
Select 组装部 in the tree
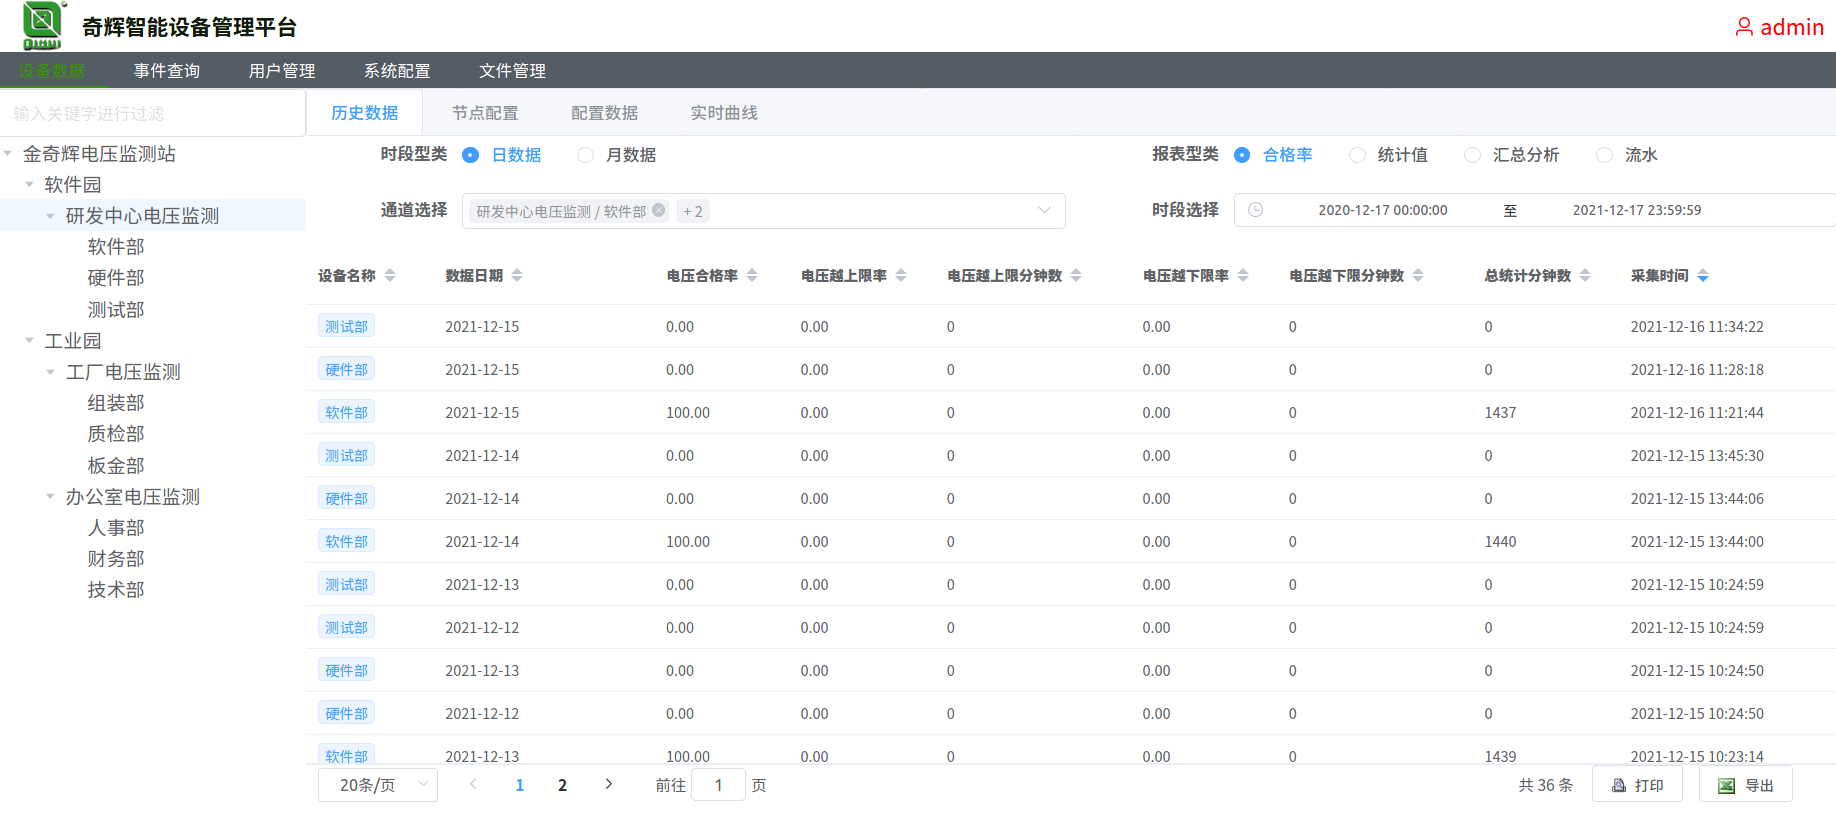[116, 403]
